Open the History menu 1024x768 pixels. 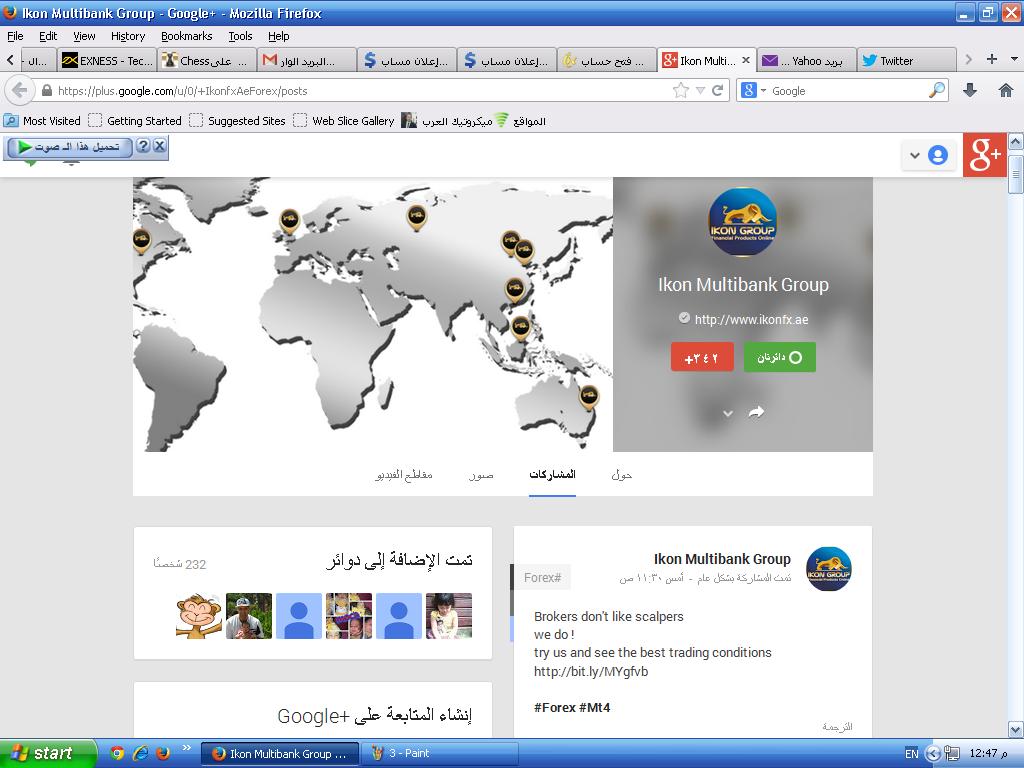[128, 36]
